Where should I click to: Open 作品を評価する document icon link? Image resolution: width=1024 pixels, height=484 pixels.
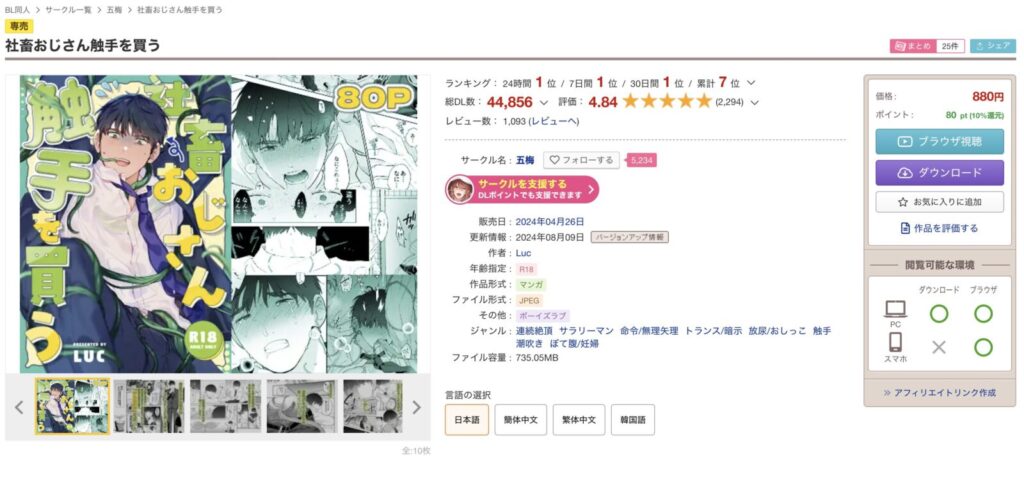click(x=939, y=228)
